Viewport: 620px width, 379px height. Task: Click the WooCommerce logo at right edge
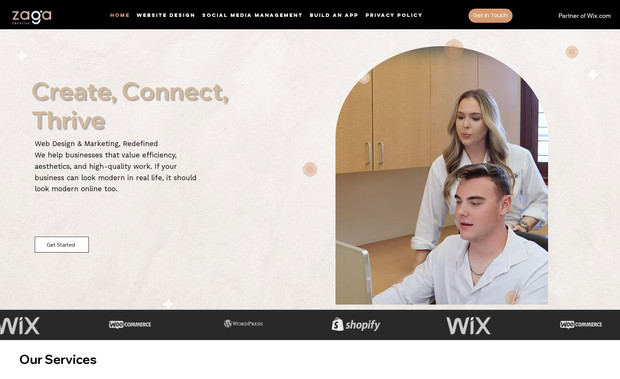point(581,324)
